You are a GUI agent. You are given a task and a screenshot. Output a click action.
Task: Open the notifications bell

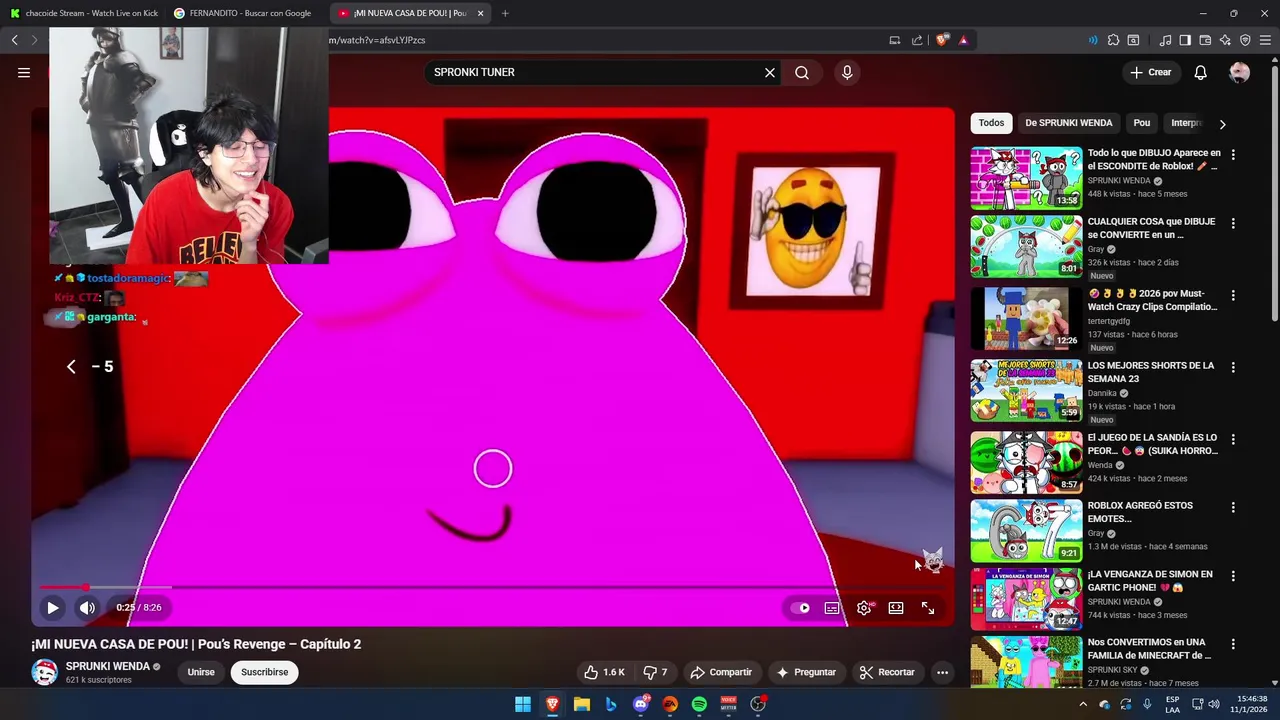click(x=1201, y=72)
